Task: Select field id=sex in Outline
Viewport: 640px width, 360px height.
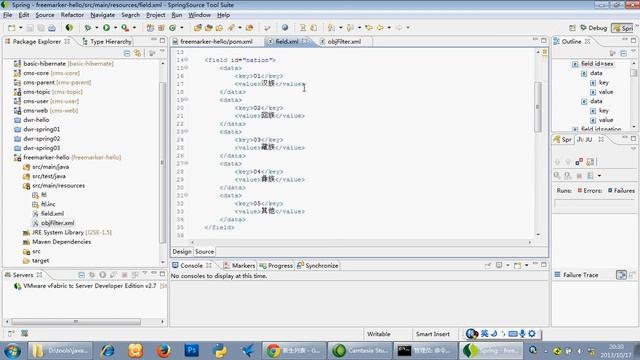Action: (x=593, y=64)
